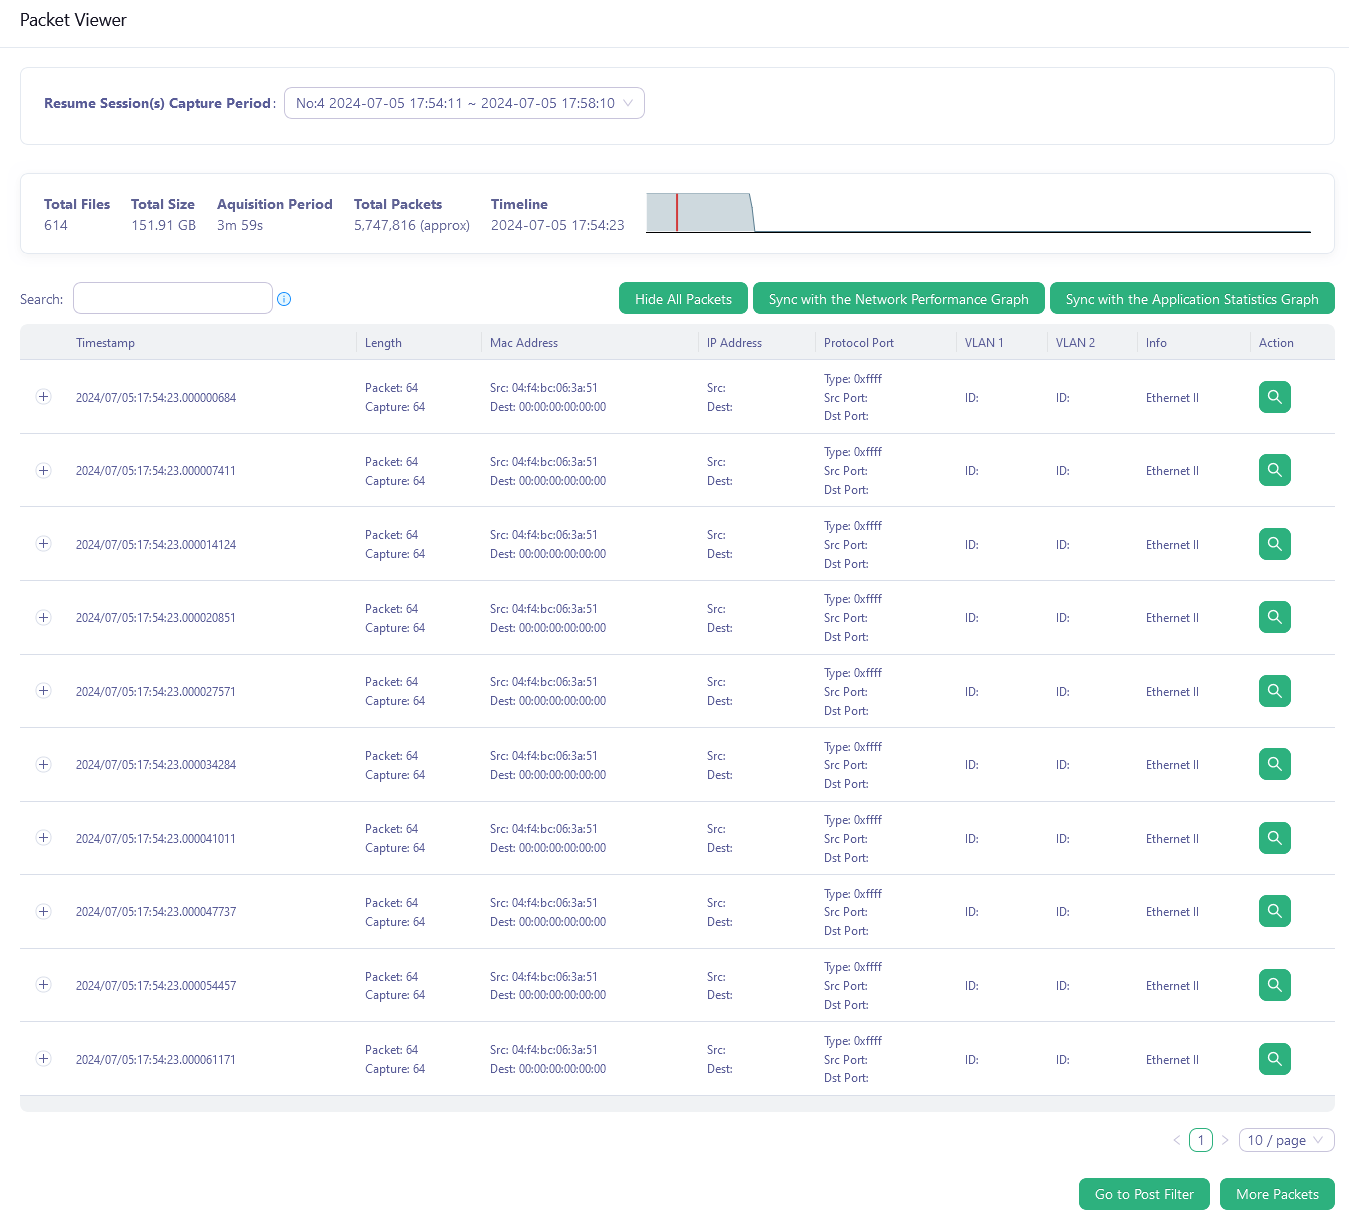Image resolution: width=1349 pixels, height=1219 pixels.
Task: Click timestamp 2024/07/05:17:54:23.000000684
Action: click(156, 397)
